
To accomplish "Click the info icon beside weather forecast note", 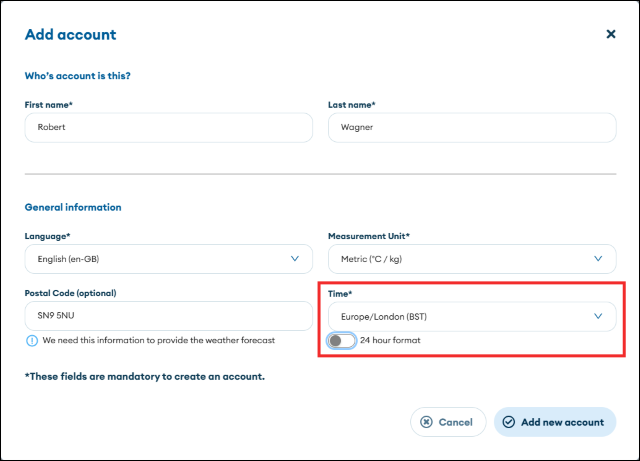I will (x=32, y=341).
